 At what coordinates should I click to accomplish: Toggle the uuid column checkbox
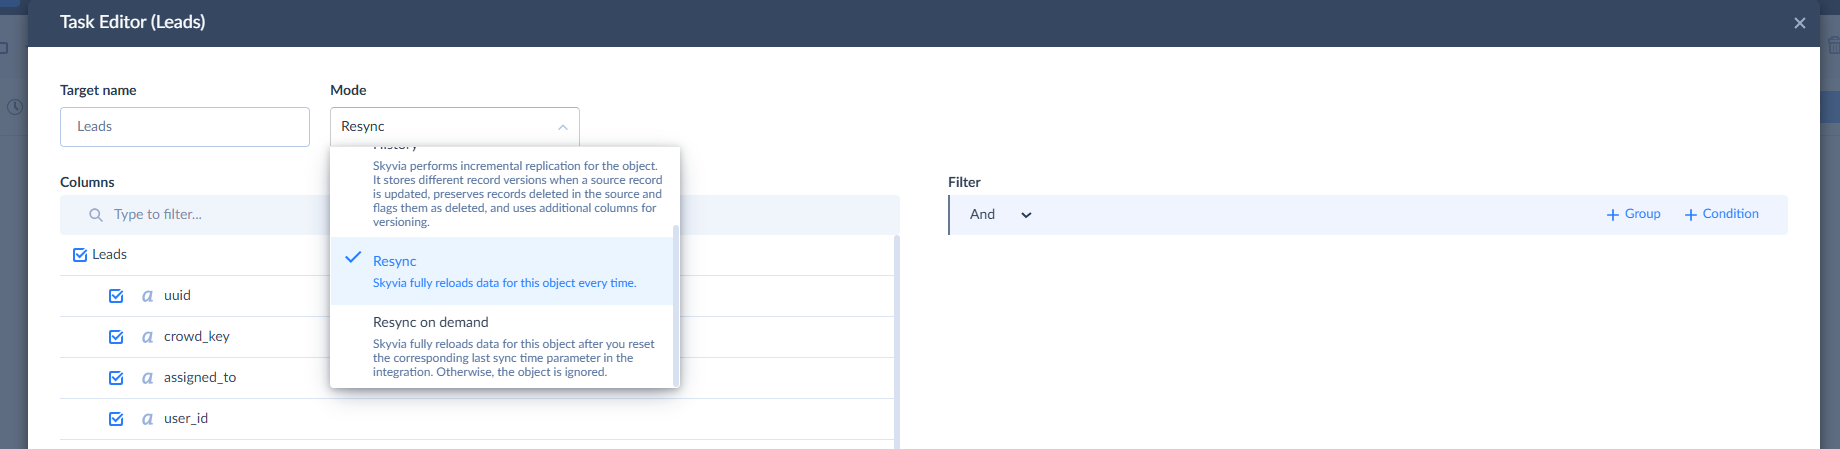[x=116, y=296]
